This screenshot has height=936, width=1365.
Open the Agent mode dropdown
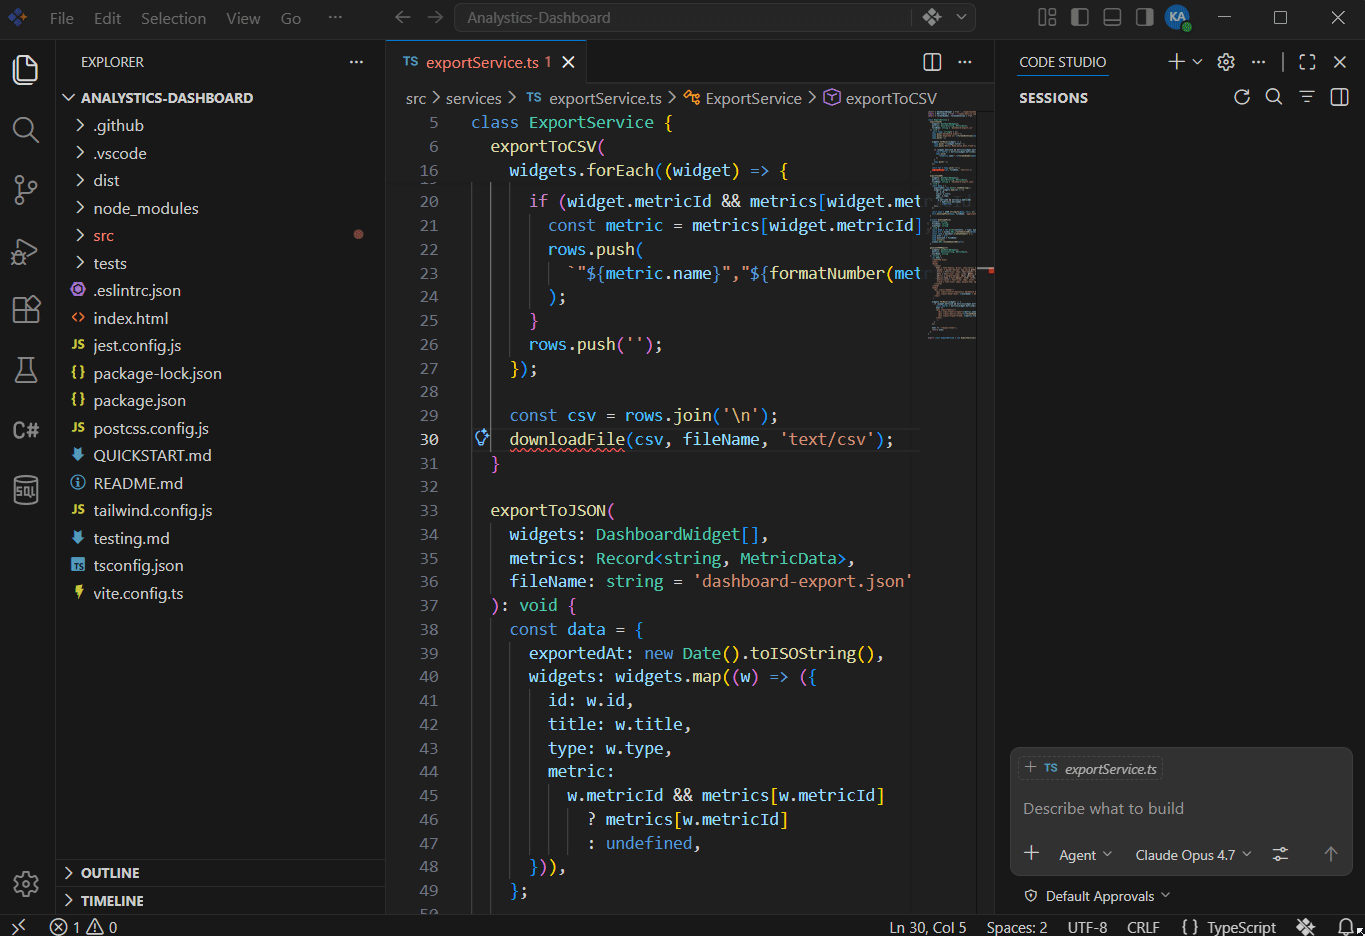[1085, 855]
